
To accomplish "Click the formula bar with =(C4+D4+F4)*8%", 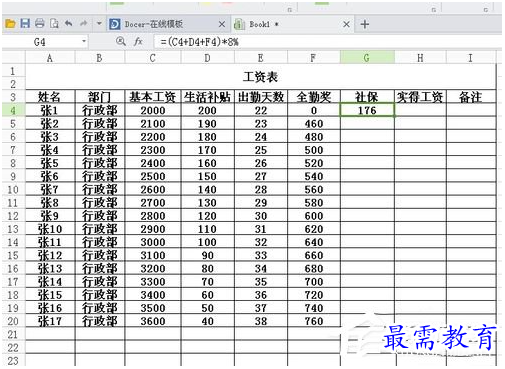I will click(x=327, y=42).
